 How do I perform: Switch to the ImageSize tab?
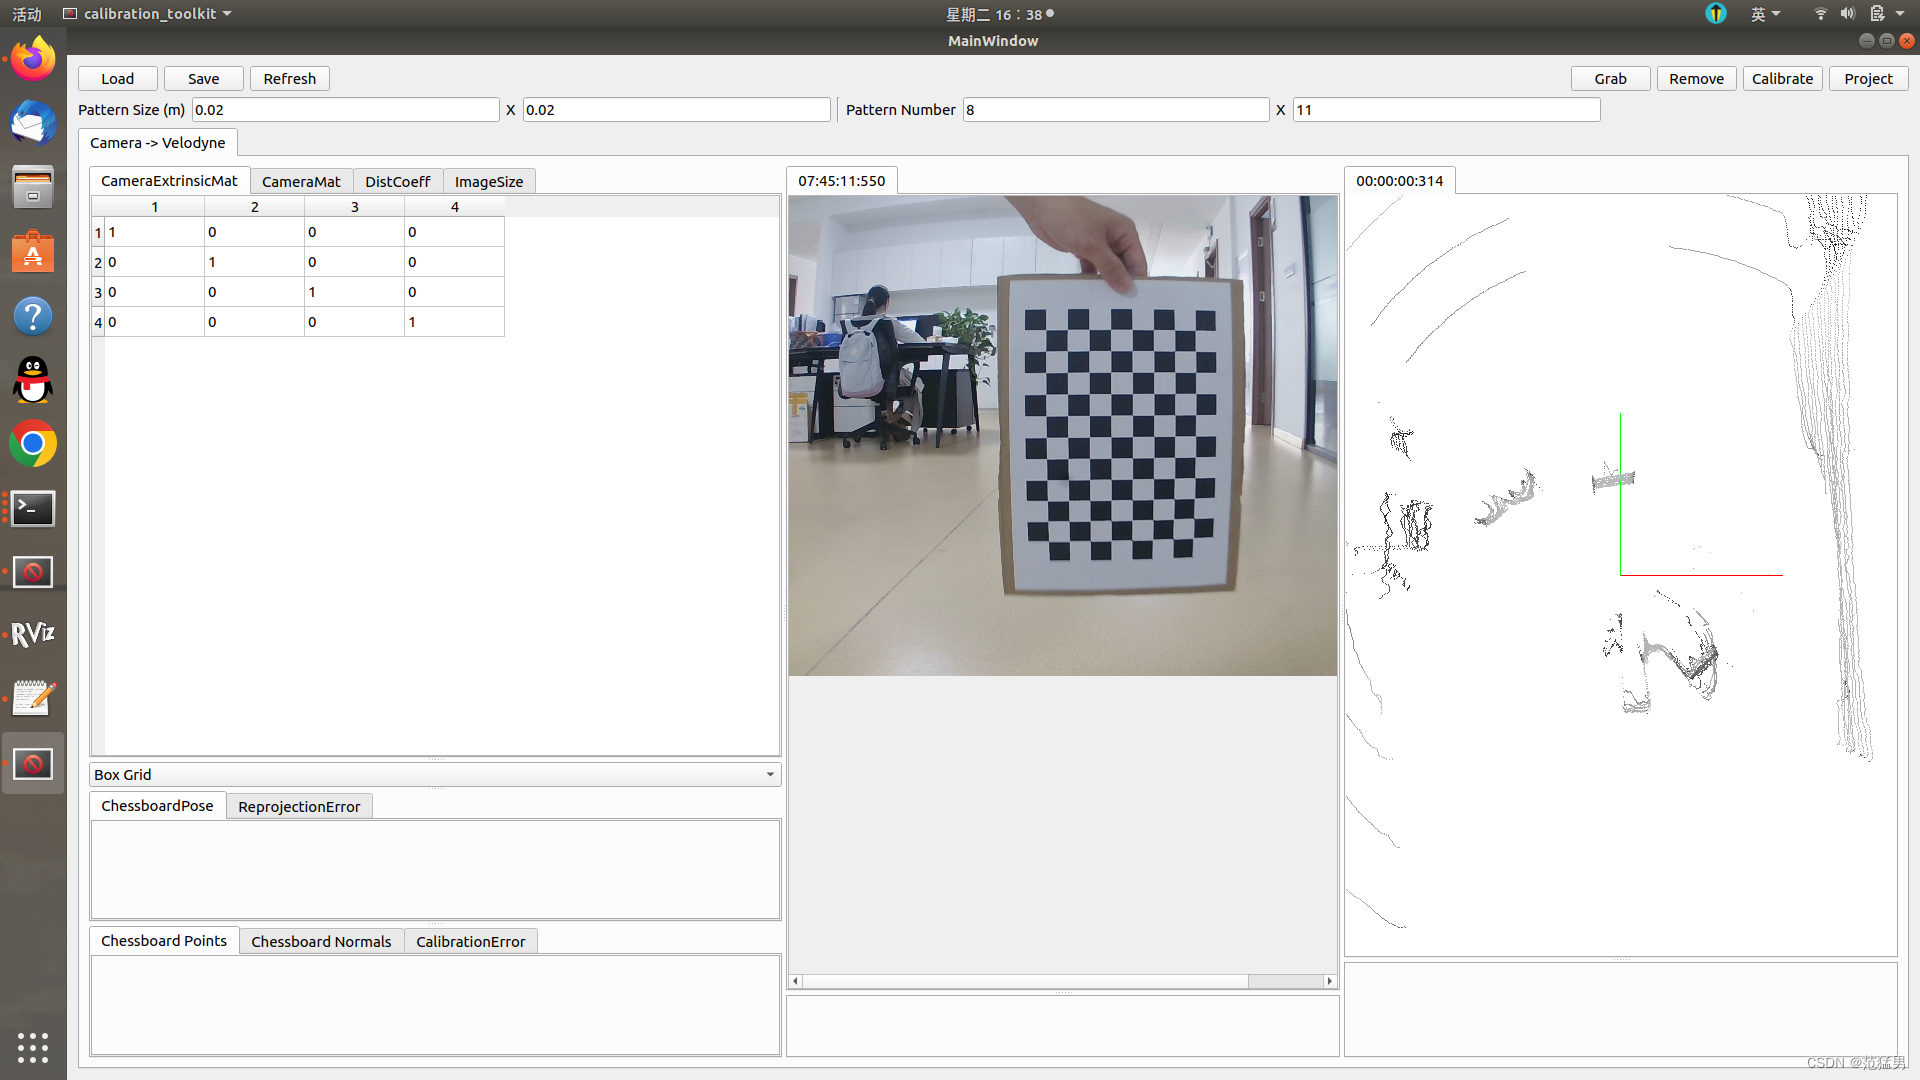pos(488,181)
